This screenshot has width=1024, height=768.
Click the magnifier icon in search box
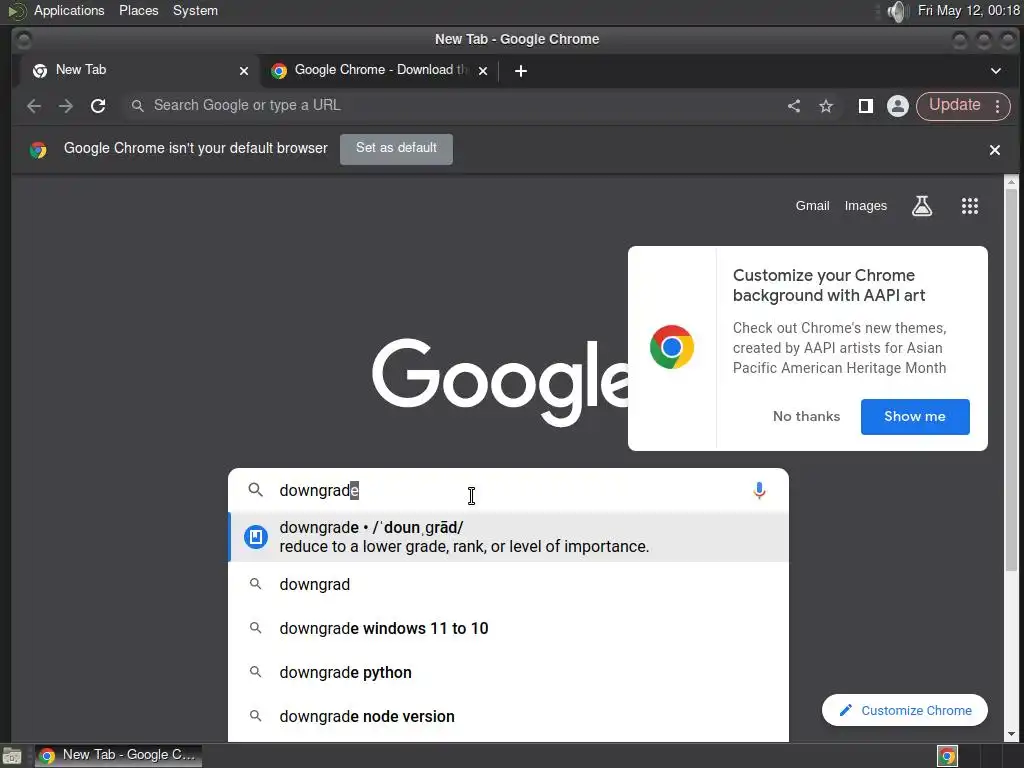[x=255, y=490]
